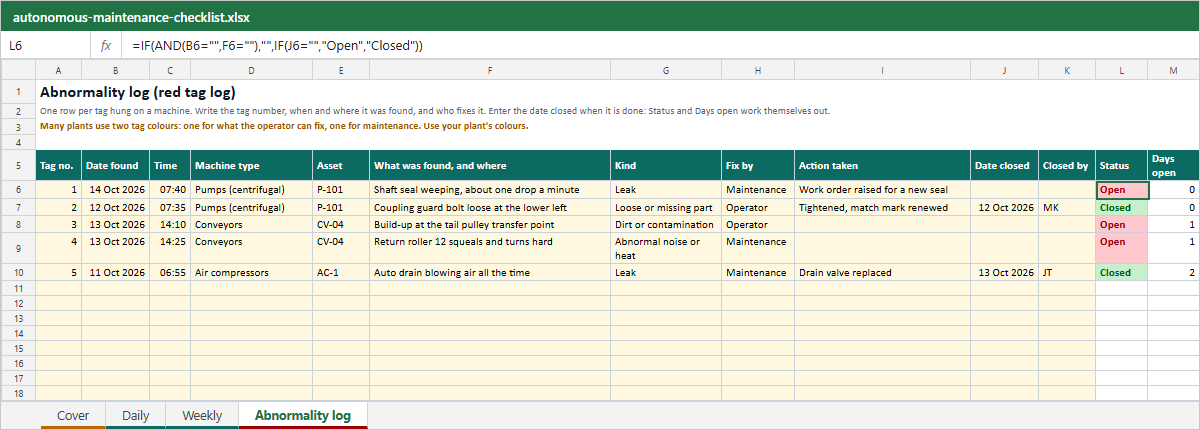Click the 'Dirt or contamination' kind cell
1200x430 pixels.
pos(666,225)
